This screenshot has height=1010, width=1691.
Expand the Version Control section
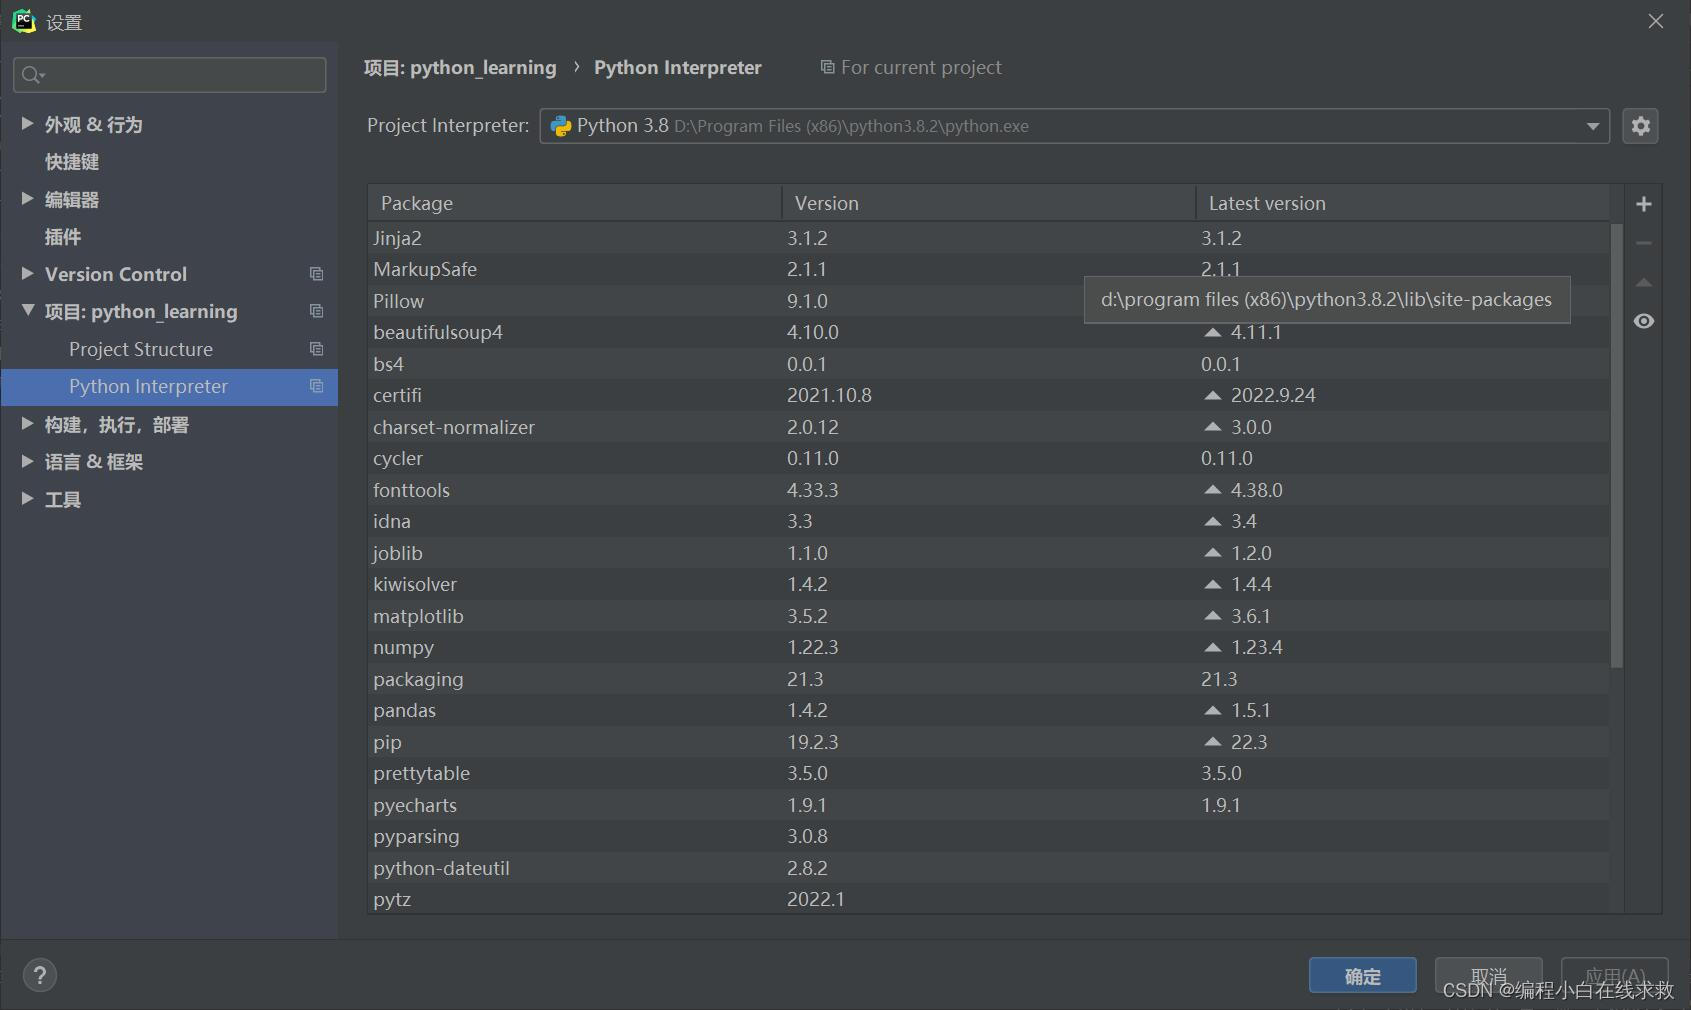pyautogui.click(x=27, y=274)
